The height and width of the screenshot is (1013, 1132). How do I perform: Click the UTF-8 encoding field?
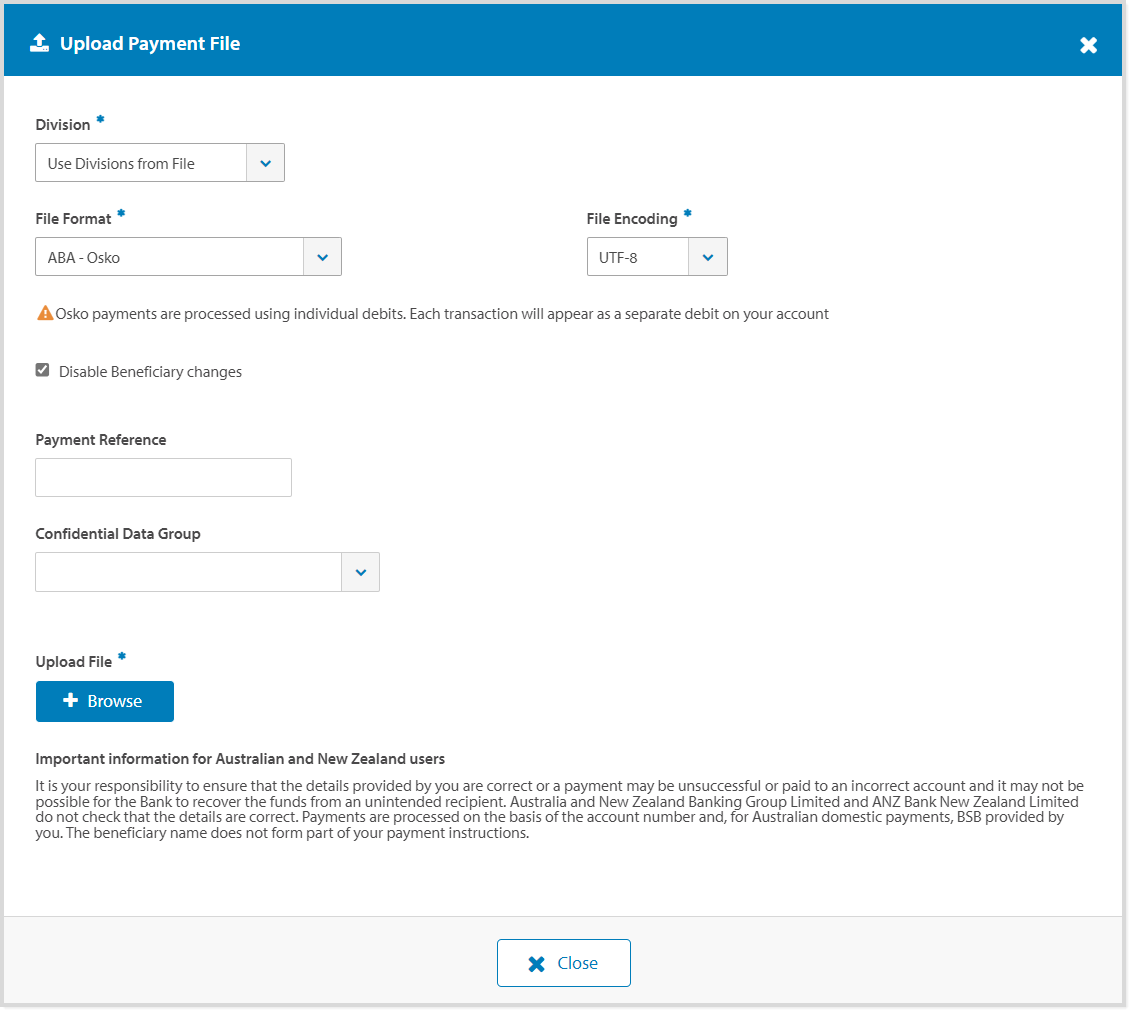tap(637, 257)
